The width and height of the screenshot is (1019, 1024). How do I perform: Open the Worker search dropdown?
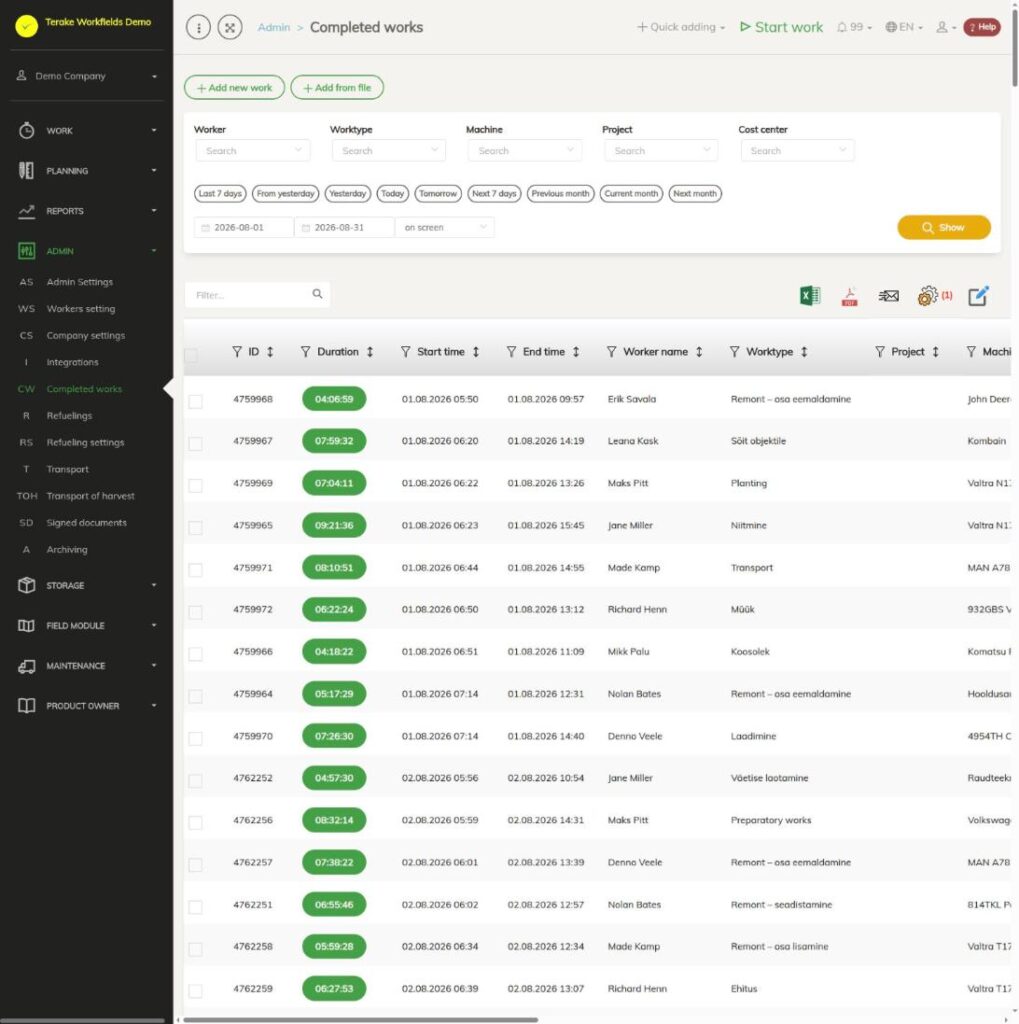tap(253, 151)
